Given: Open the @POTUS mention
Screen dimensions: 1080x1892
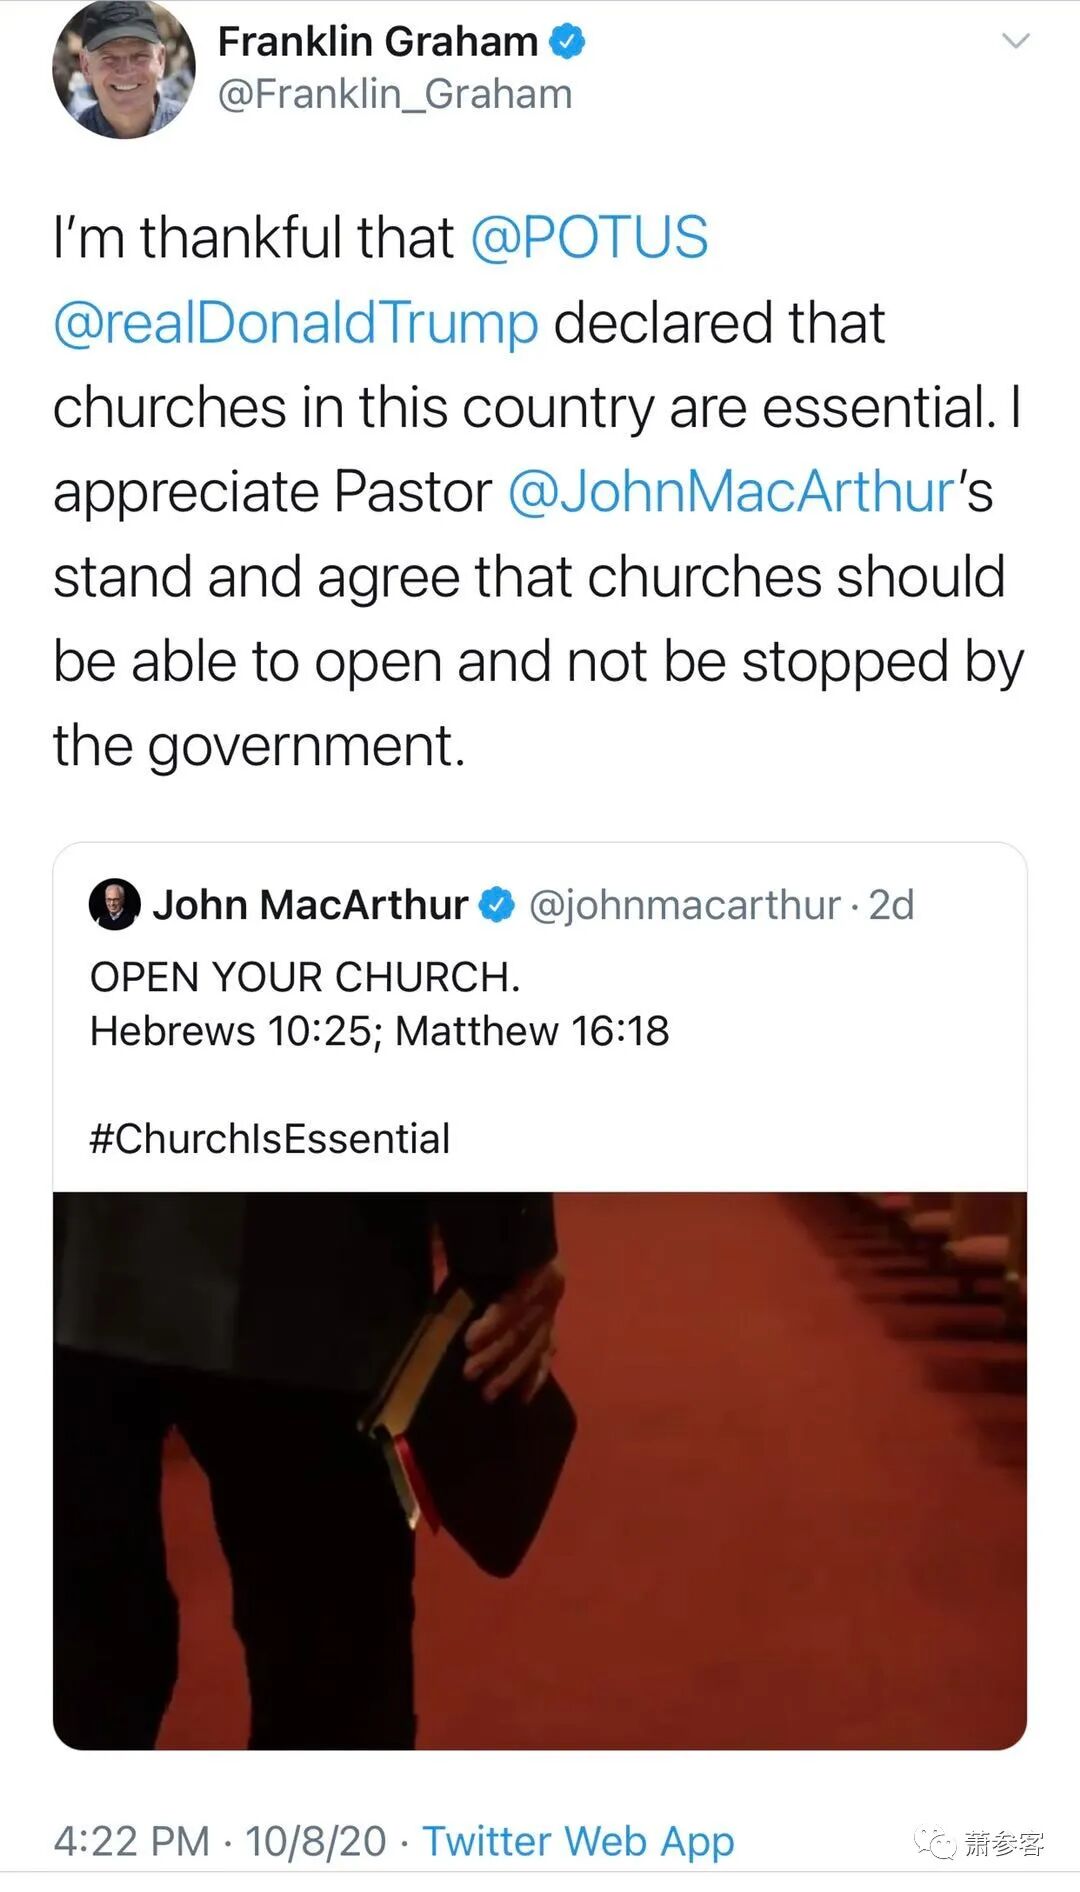Looking at the screenshot, I should 589,237.
